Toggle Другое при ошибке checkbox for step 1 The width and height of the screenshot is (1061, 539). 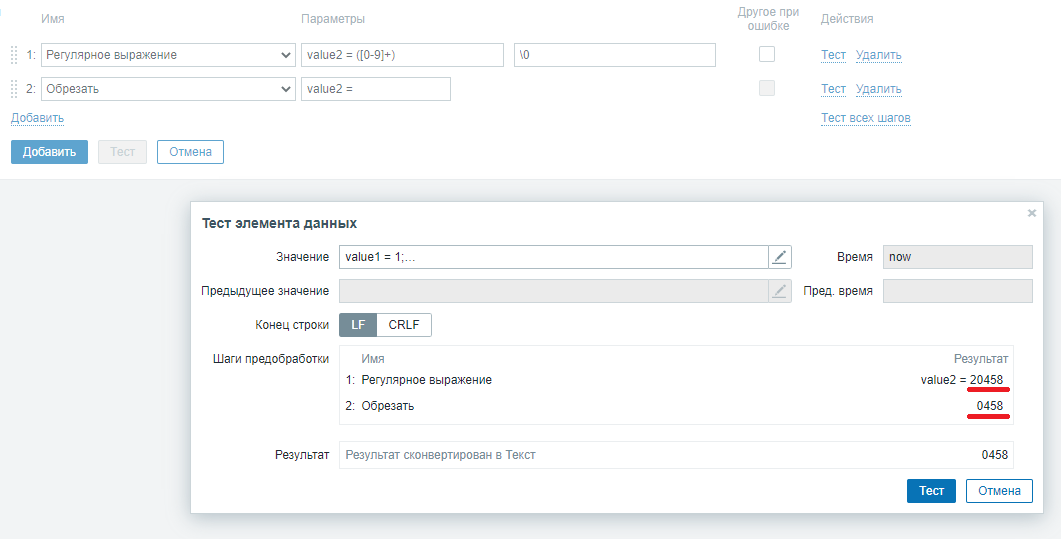pyautogui.click(x=767, y=54)
